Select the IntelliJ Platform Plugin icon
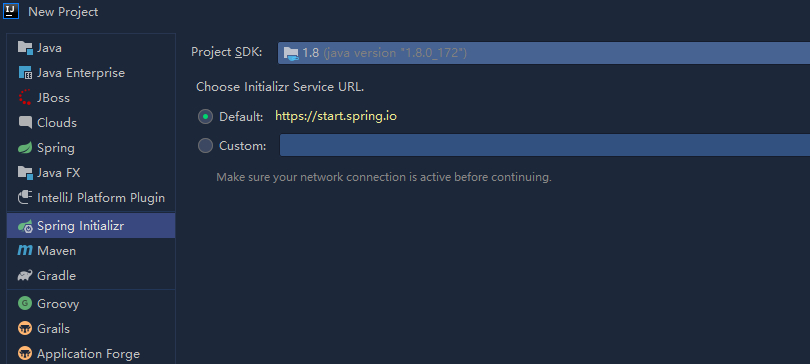Screen dimensions: 810x364 25,198
